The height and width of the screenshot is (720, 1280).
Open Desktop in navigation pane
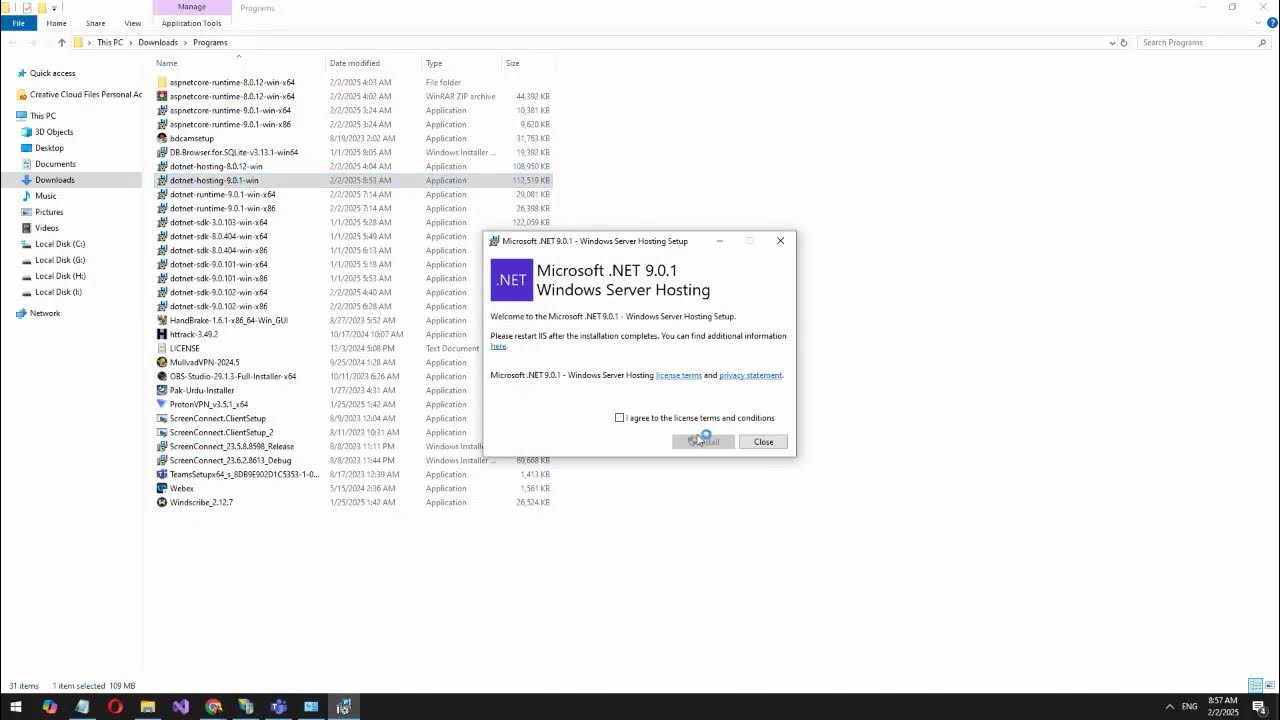point(49,148)
